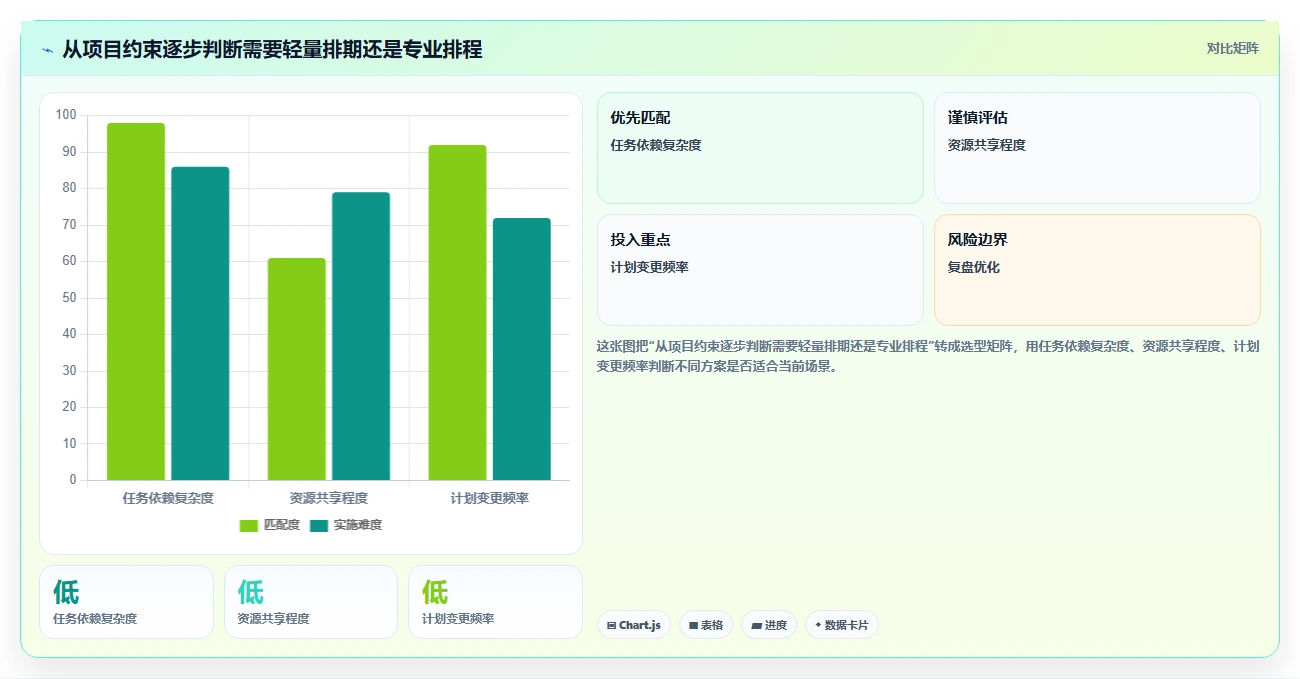
Task: Click 复盘优化 text in the 风险边界 card
Action: (x=974, y=267)
